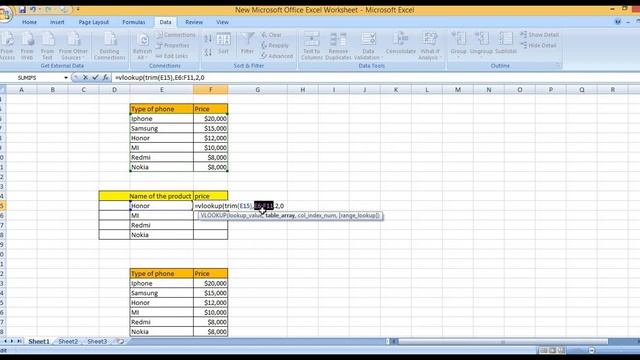This screenshot has width=640, height=360.
Task: Click Nokia cell under Name of the product
Action: coord(162,235)
